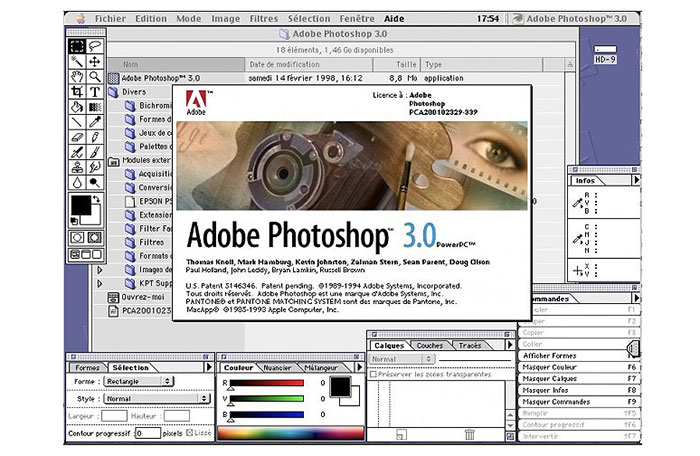This screenshot has height=456, width=700.
Task: Select the Hand tool
Action: (77, 76)
